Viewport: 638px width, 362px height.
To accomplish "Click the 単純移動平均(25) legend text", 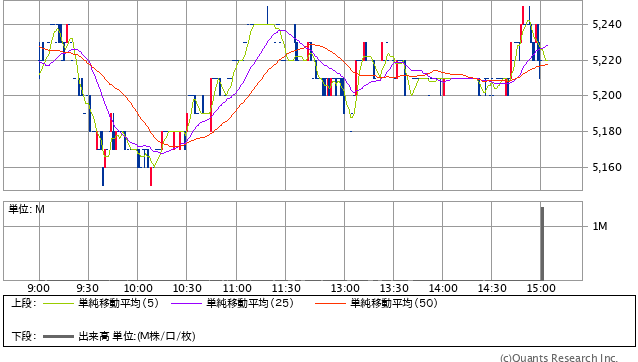I will [250, 303].
